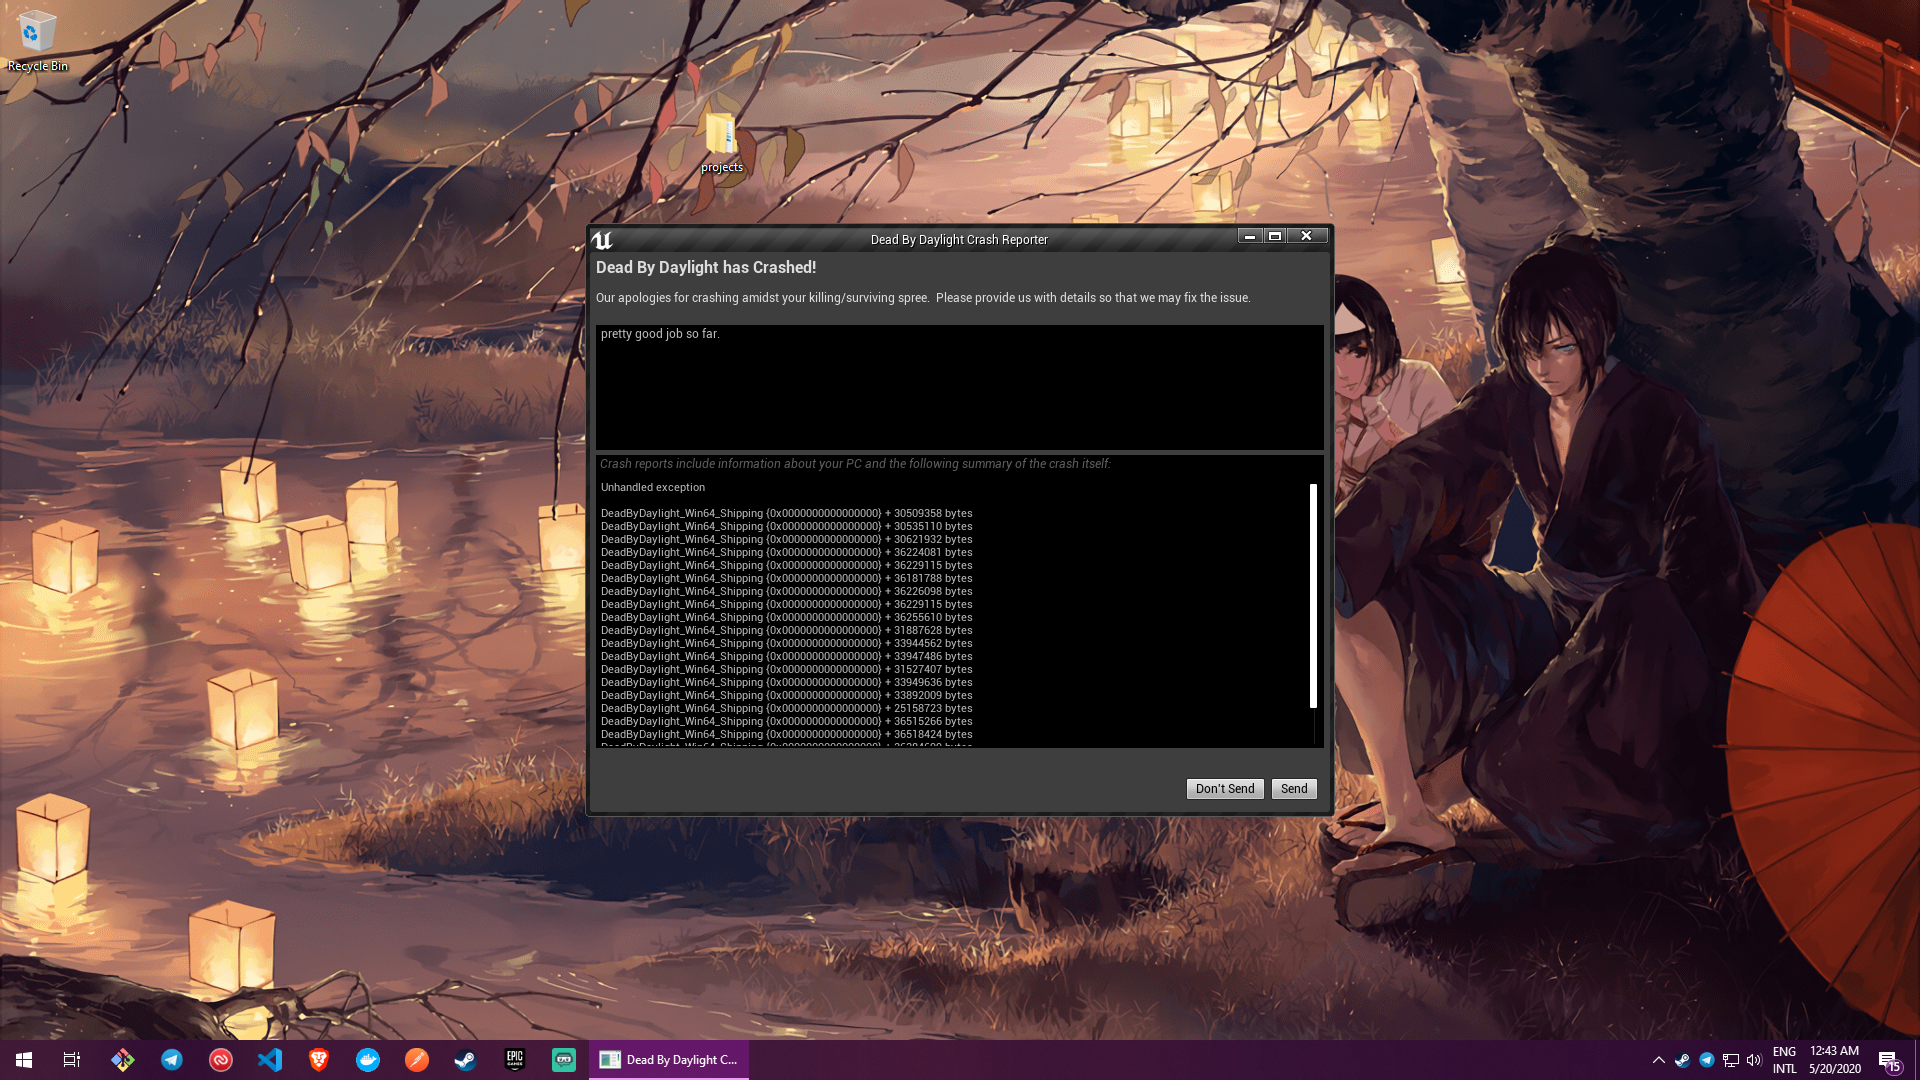Open Task View from the taskbar
Screen dimensions: 1920x1080
click(x=72, y=1060)
